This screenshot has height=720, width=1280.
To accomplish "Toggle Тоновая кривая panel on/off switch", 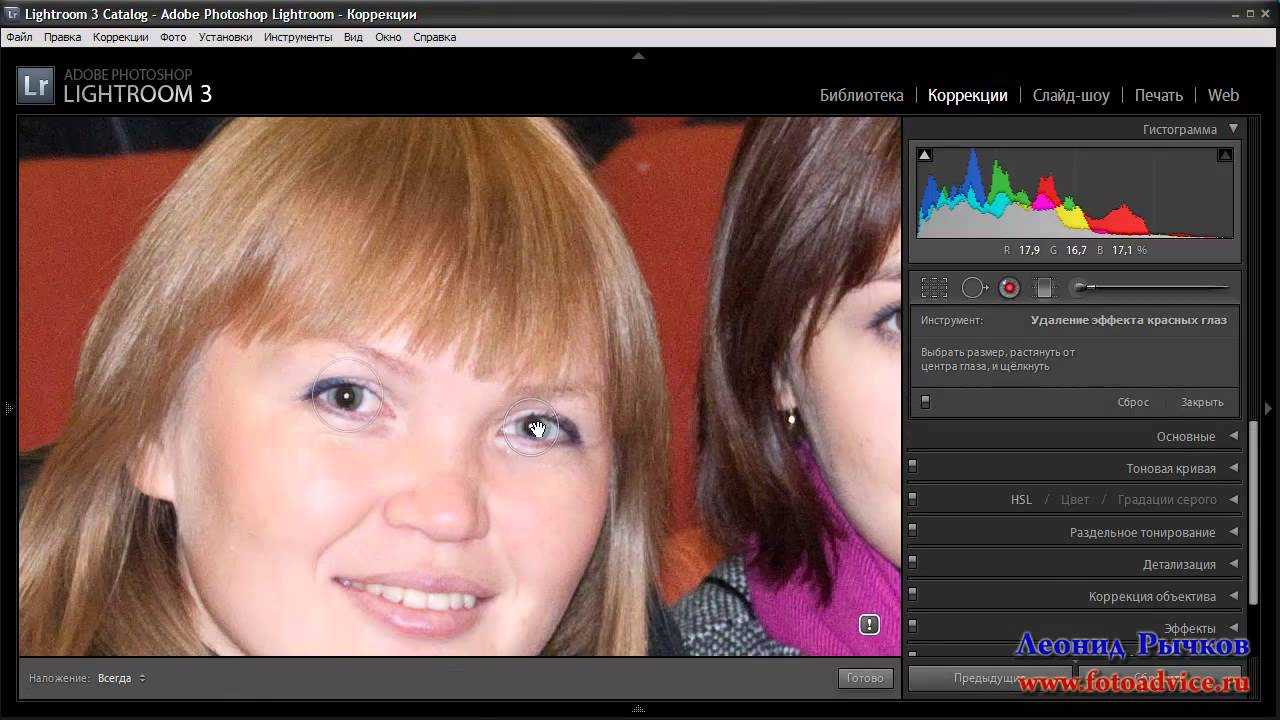I will [912, 467].
